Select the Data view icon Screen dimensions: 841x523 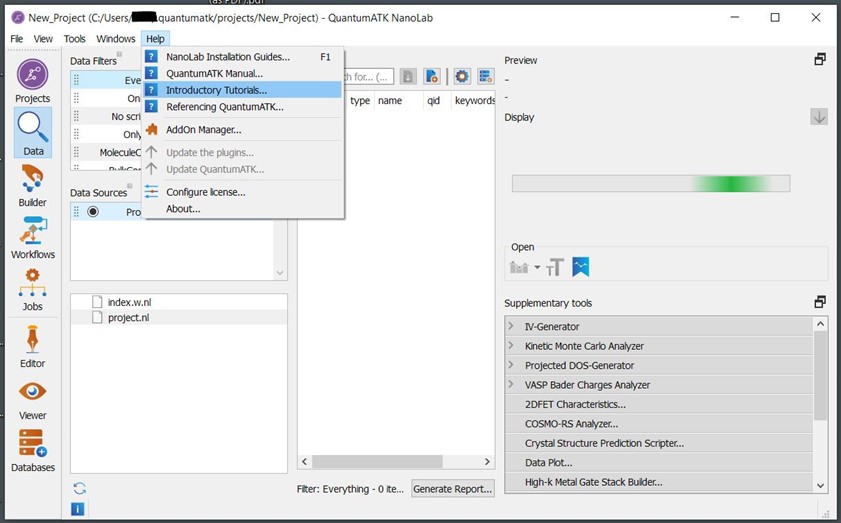point(33,132)
